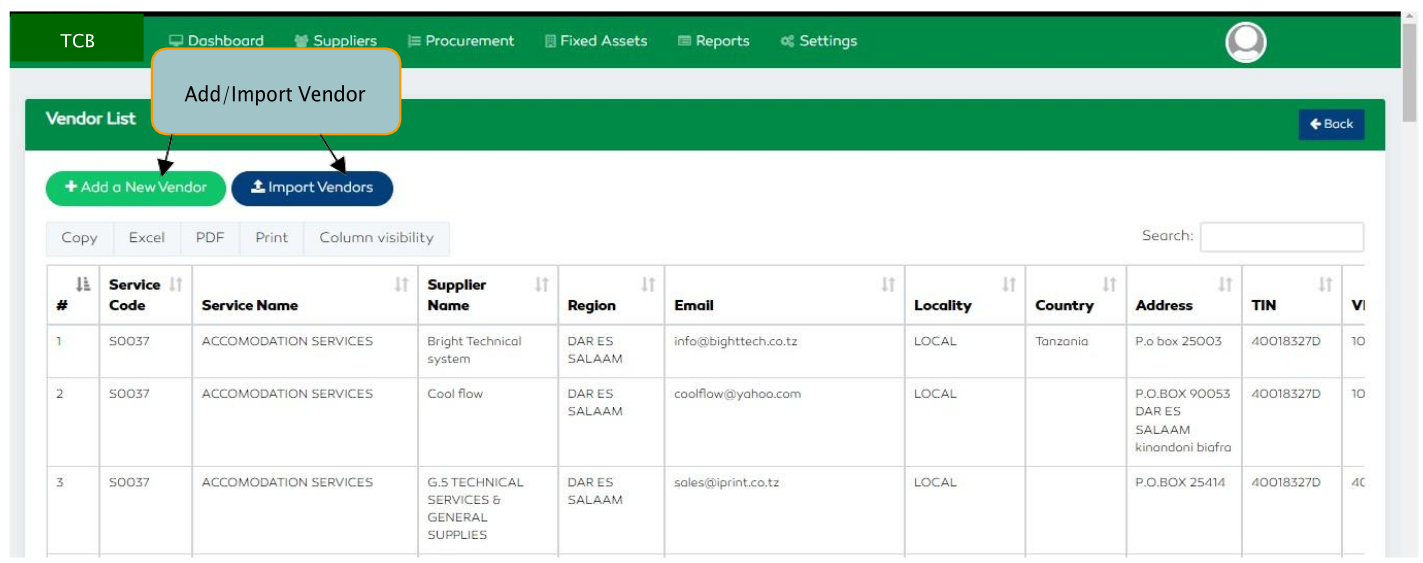Open the Settings menu

click(819, 41)
